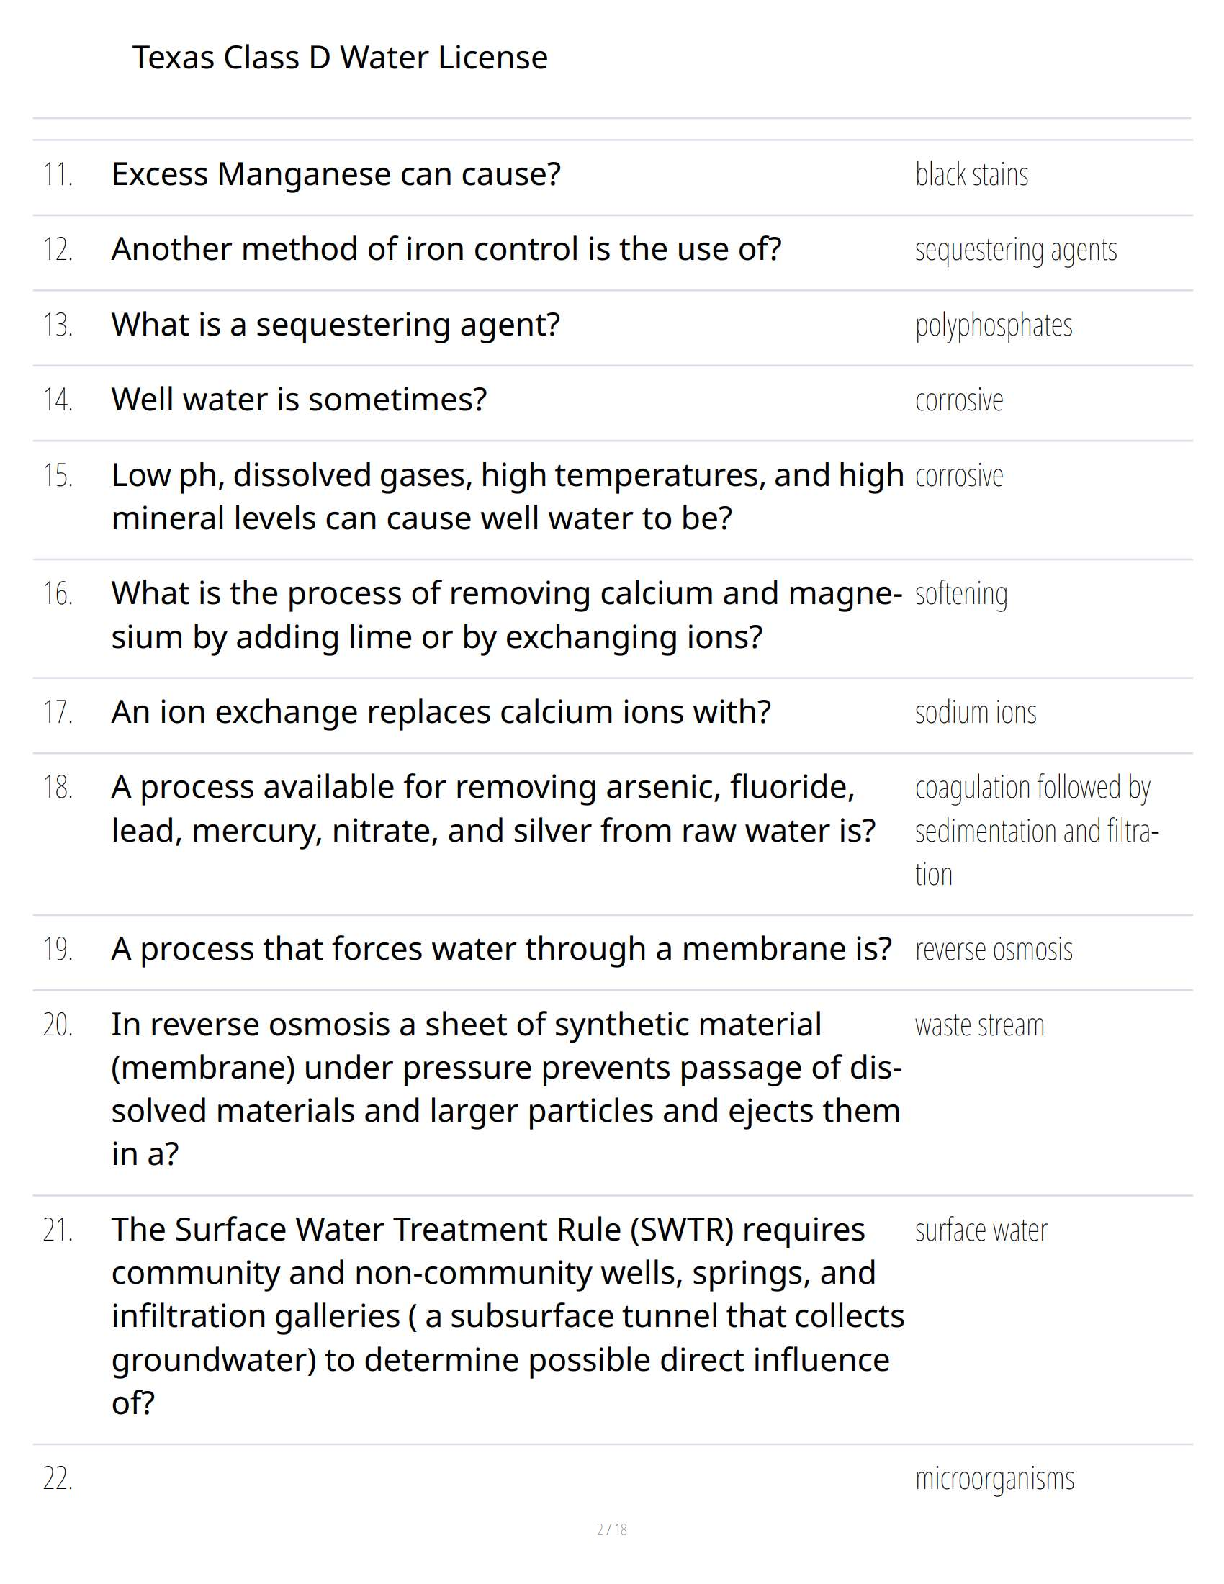Screen dimensions: 1224x1584
Task: Click the question about another method of iron control
Action: click(x=445, y=250)
